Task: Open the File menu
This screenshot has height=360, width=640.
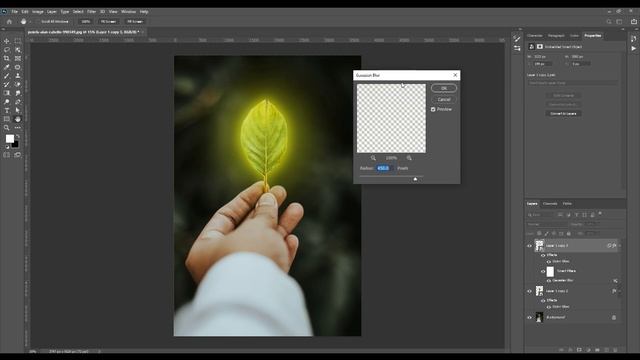Action: 15,12
